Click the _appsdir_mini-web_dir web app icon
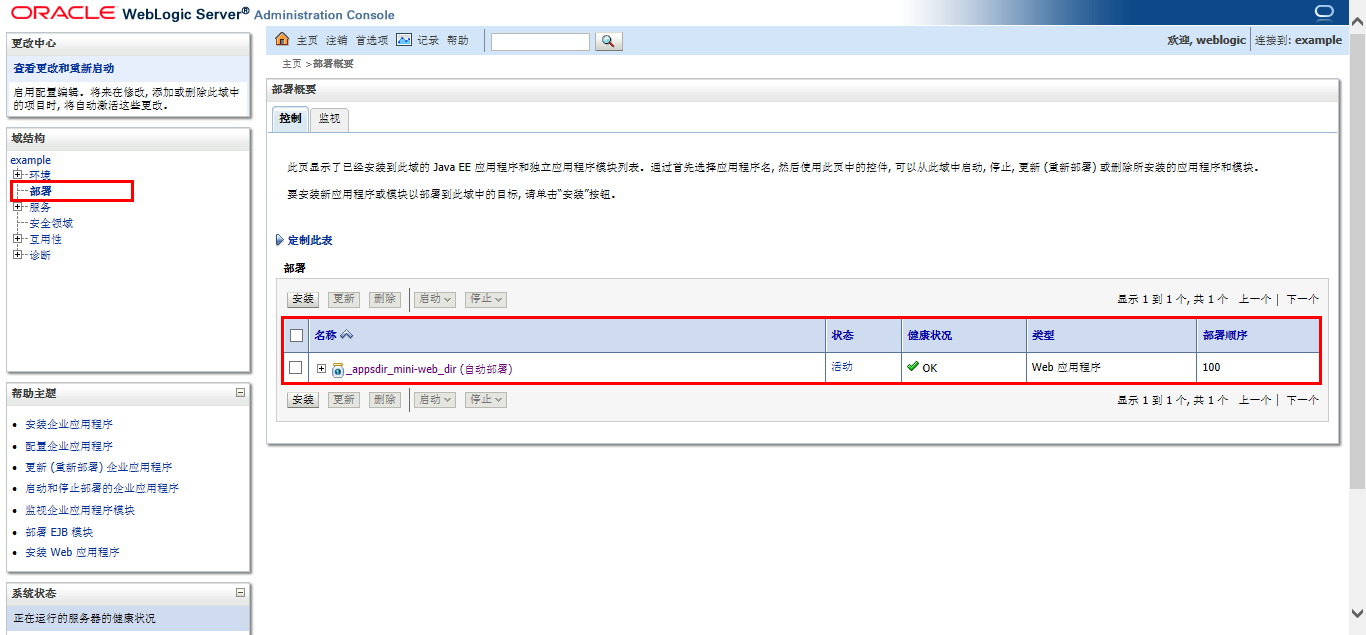The width and height of the screenshot is (1366, 635). 338,369
